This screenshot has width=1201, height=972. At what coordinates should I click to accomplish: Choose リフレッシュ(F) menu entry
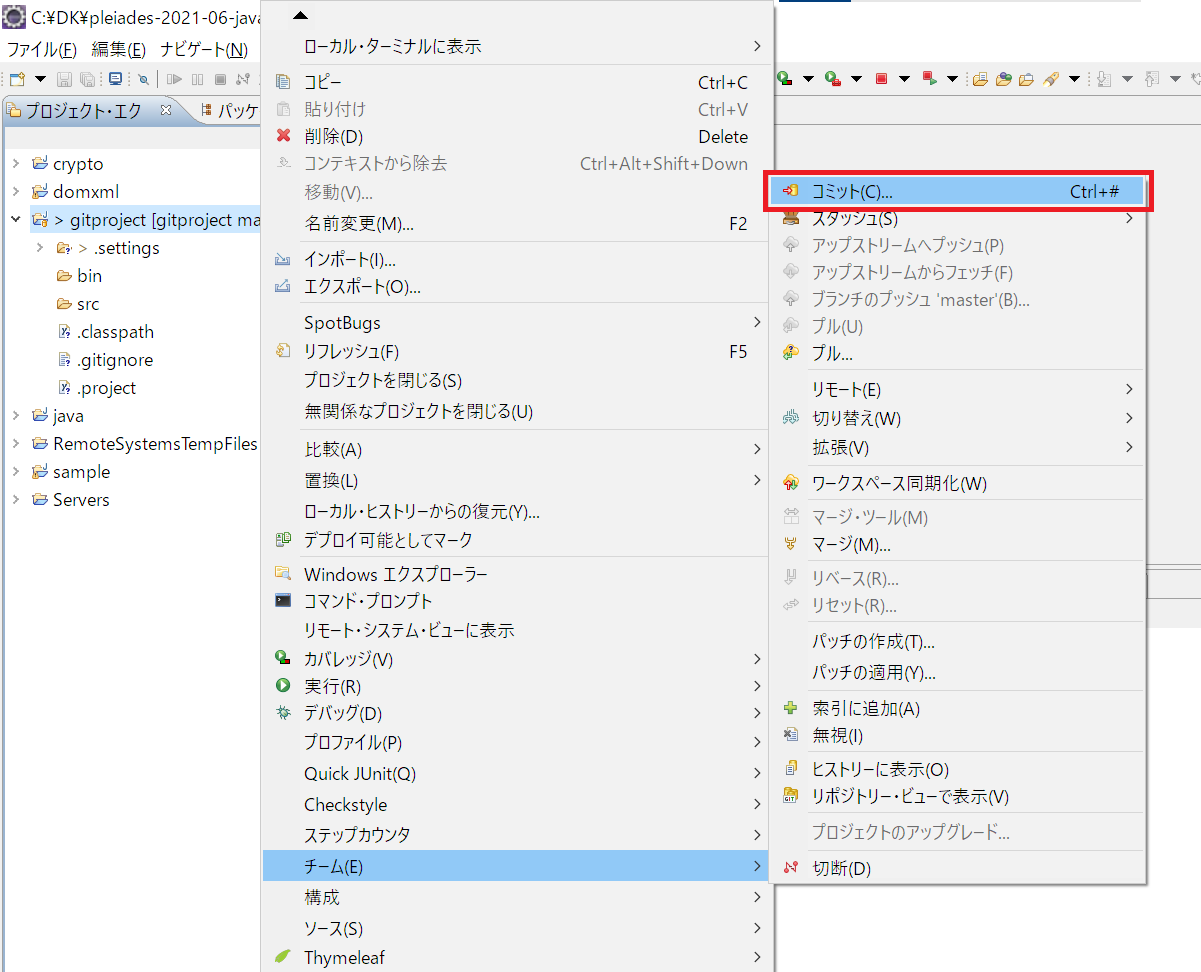point(515,352)
